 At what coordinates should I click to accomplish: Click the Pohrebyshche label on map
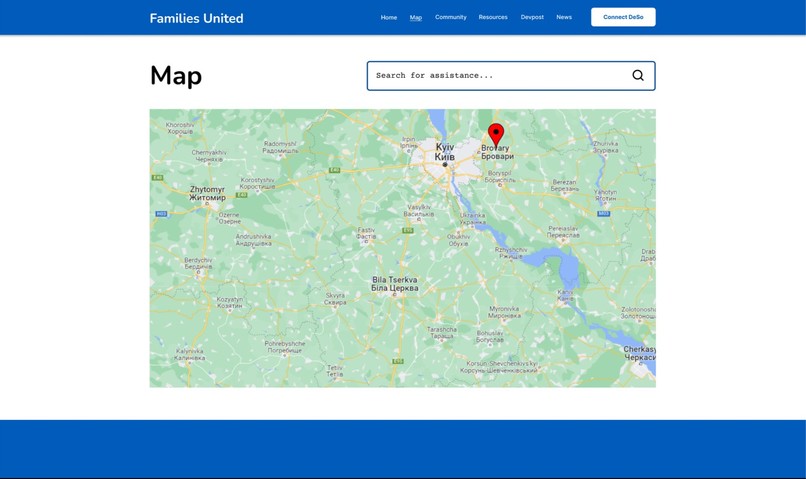pos(285,346)
